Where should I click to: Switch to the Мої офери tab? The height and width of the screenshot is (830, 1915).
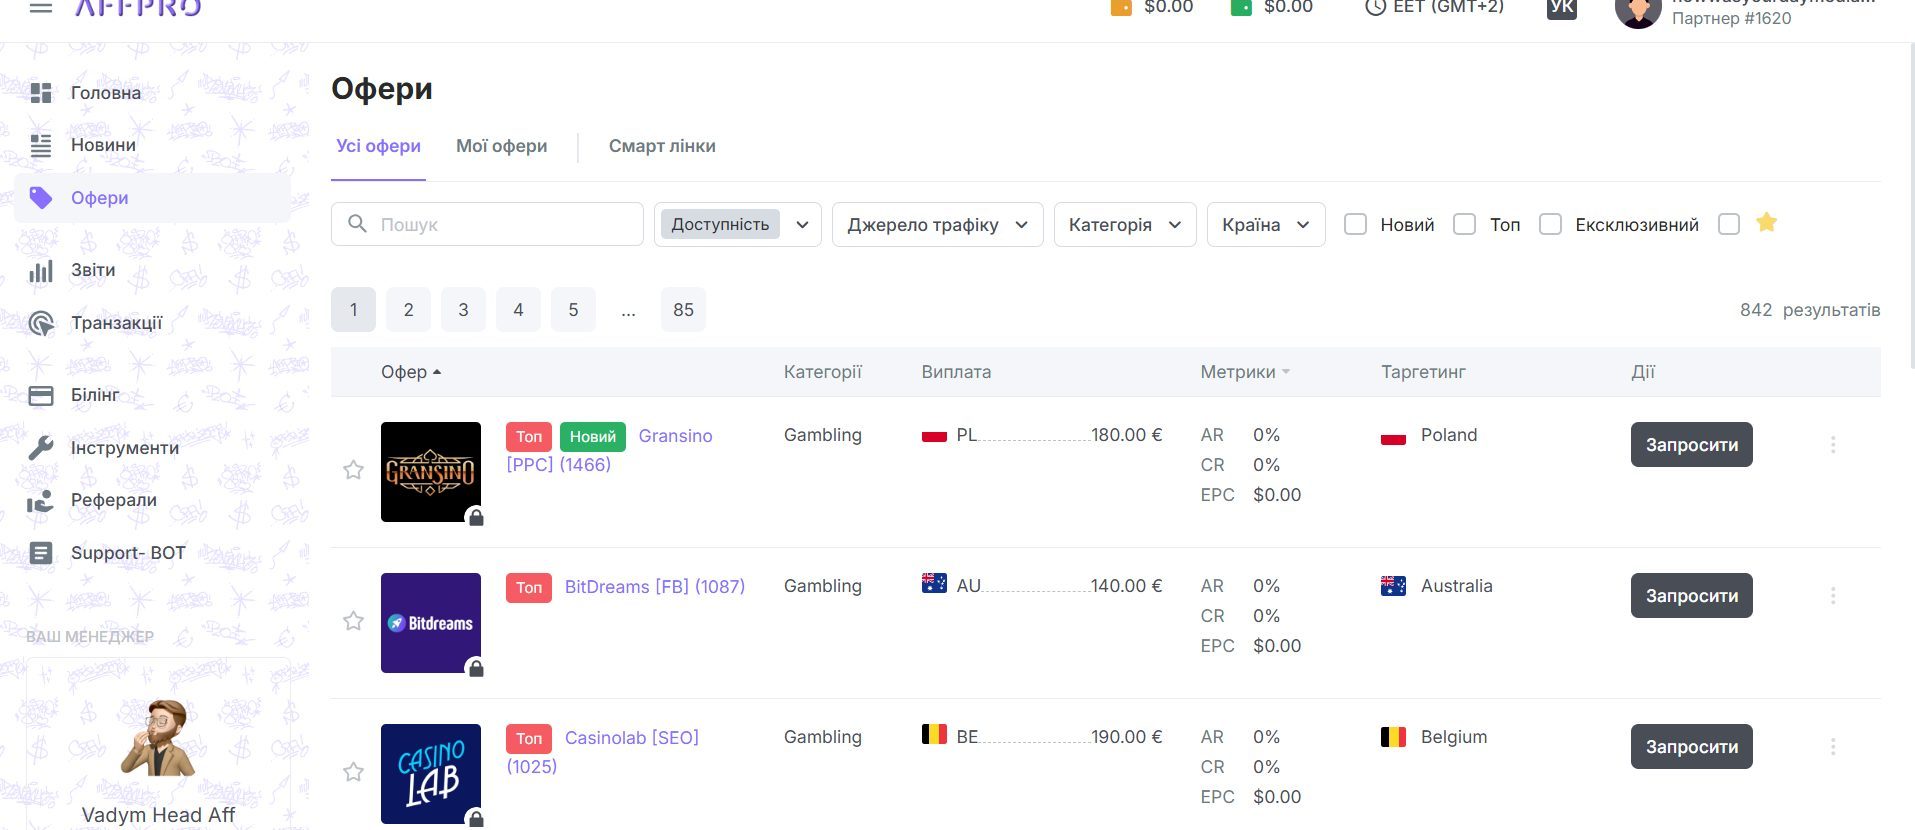click(501, 146)
